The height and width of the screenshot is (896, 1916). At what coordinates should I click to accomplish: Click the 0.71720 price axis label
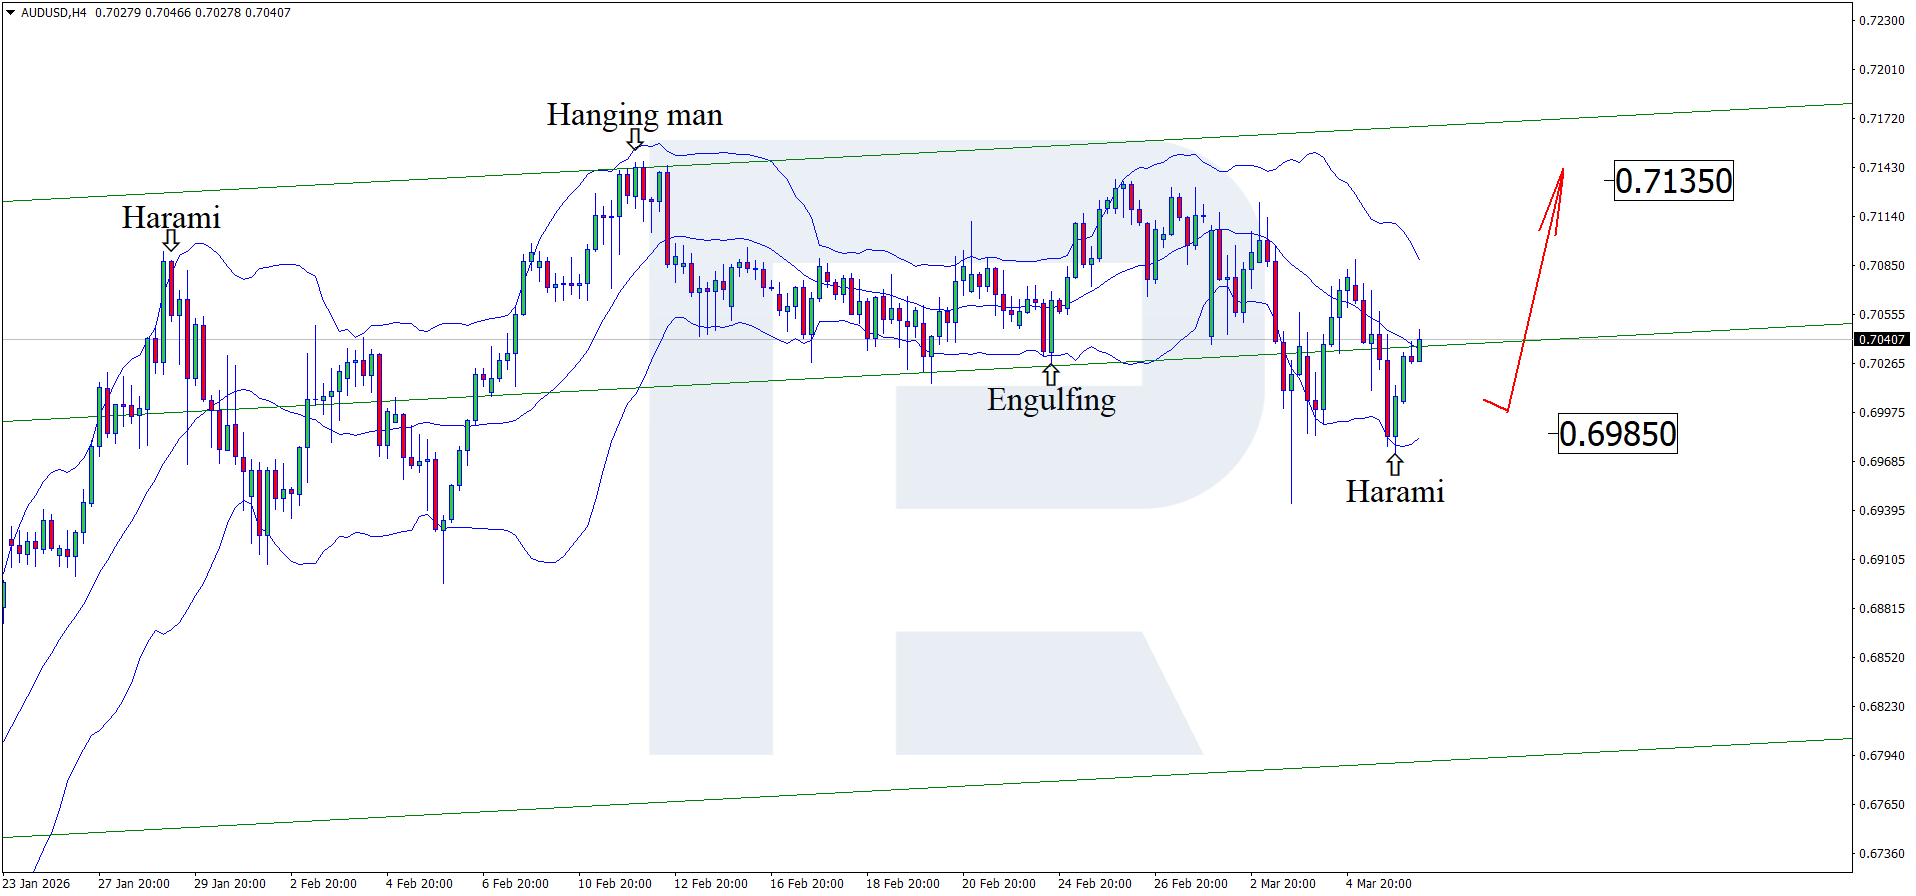pyautogui.click(x=1881, y=119)
